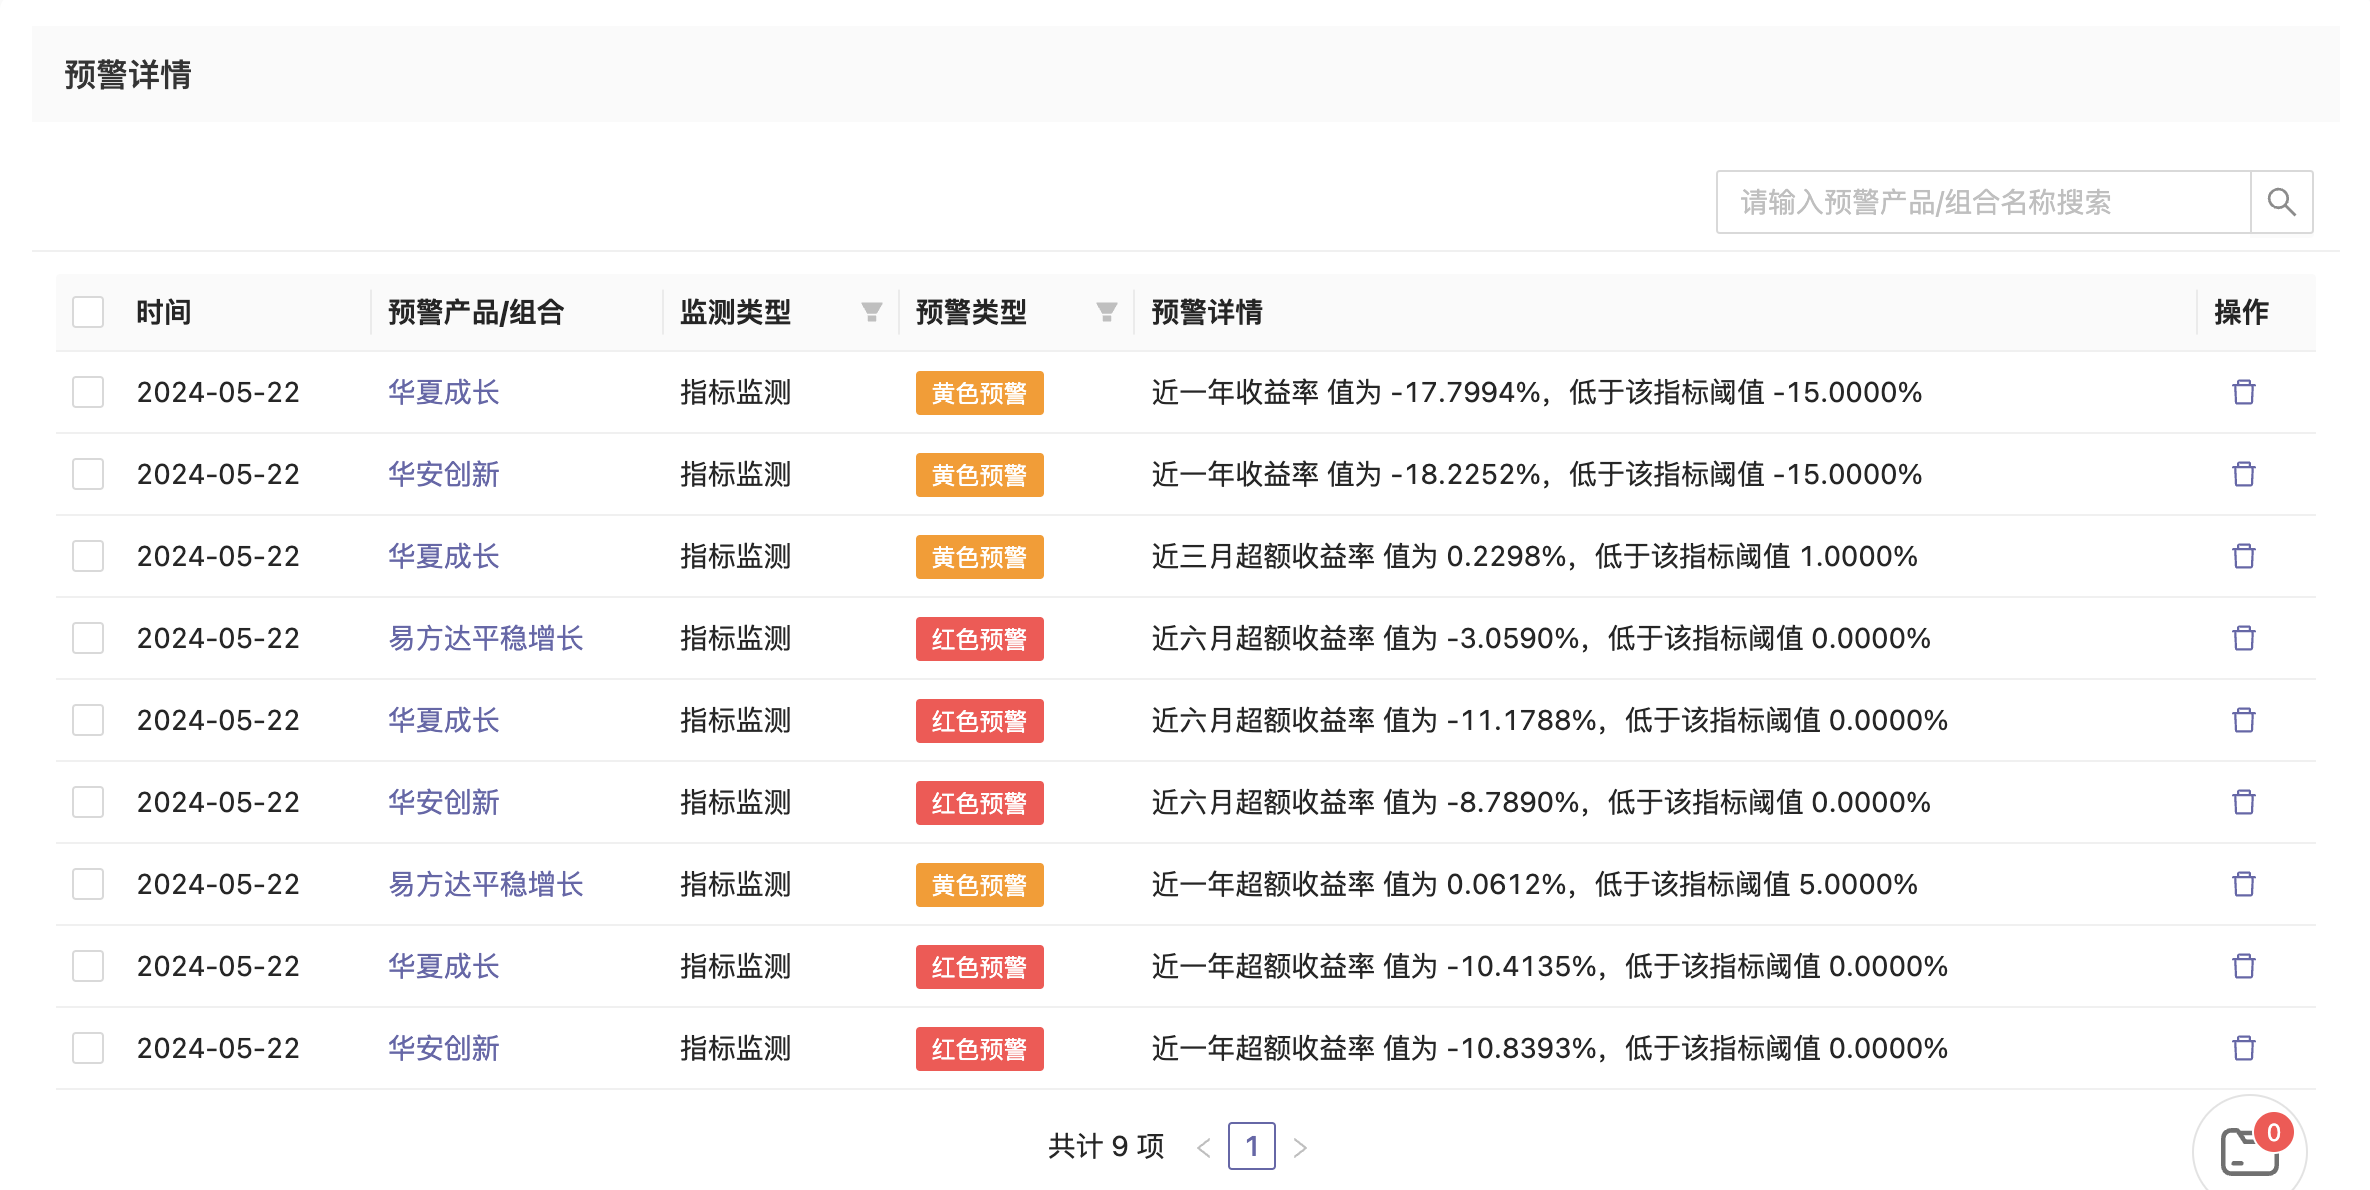
Task: Delete the -11.1788% alert row
Action: coord(2243,720)
